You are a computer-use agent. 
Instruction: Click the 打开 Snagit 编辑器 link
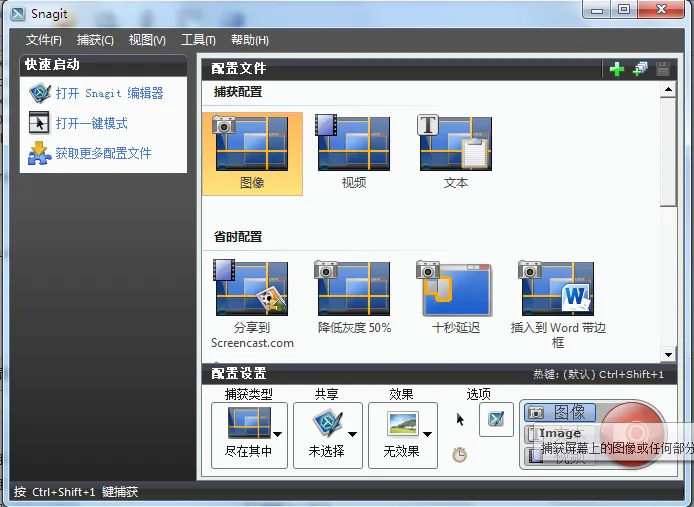(x=109, y=93)
